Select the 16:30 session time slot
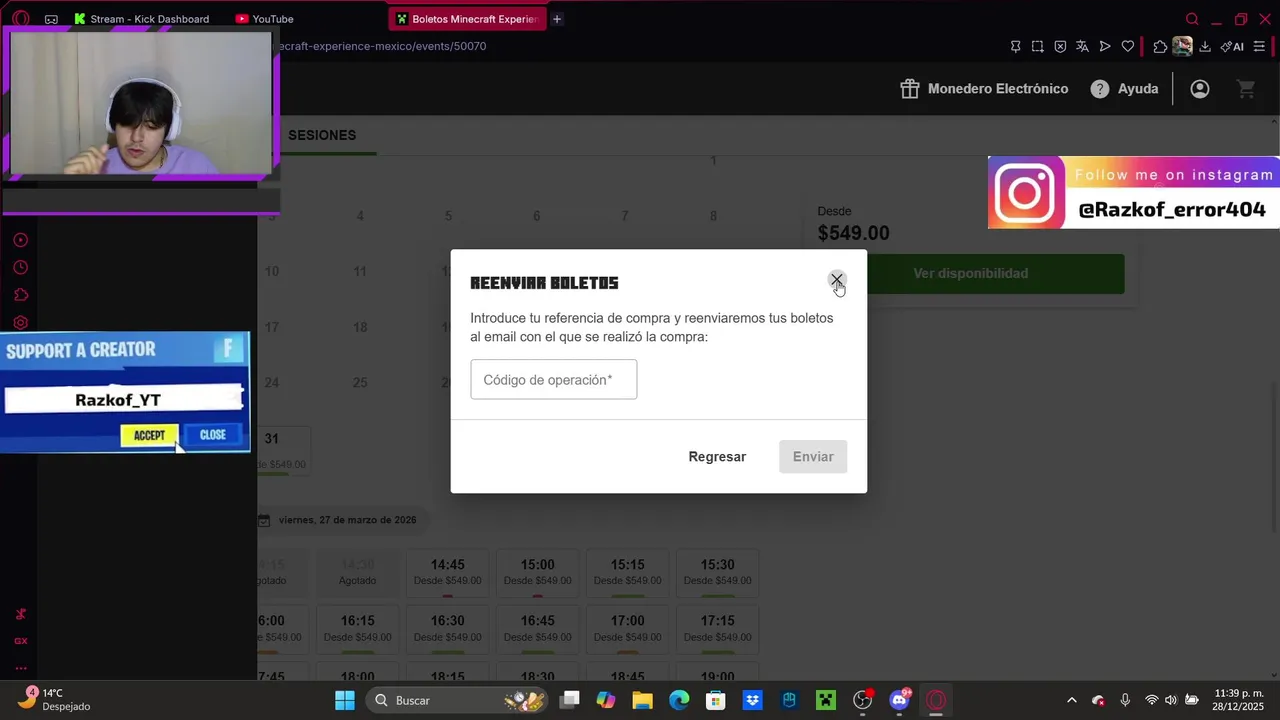Viewport: 1280px width, 720px height. point(447,628)
